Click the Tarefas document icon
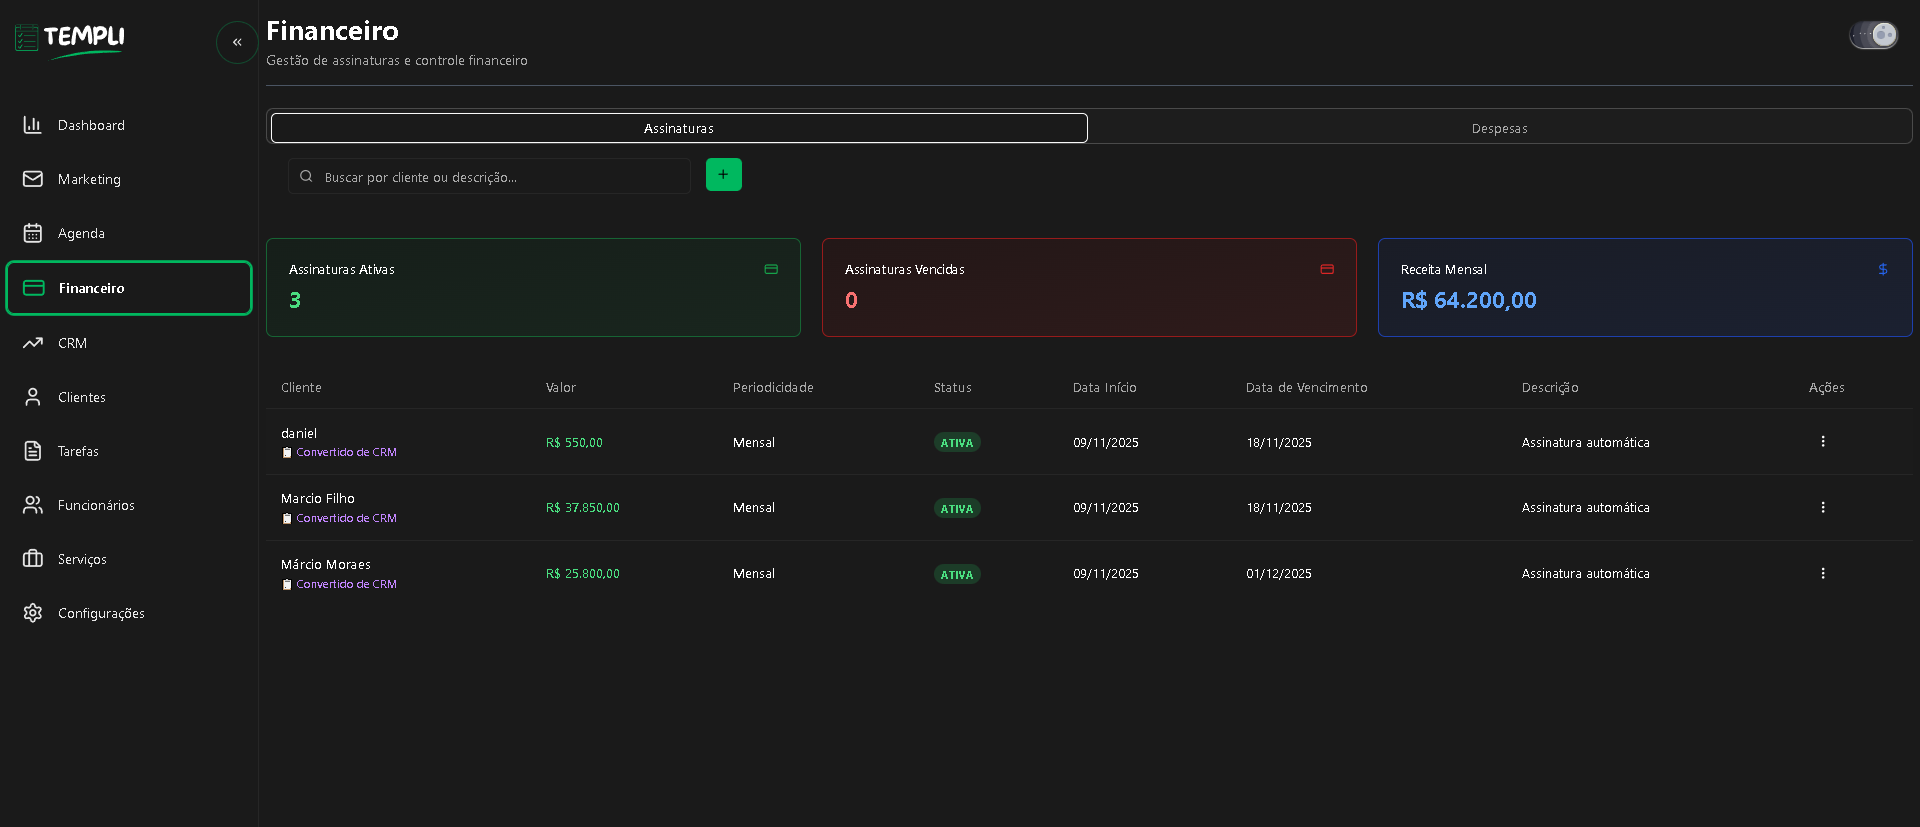 (x=33, y=451)
